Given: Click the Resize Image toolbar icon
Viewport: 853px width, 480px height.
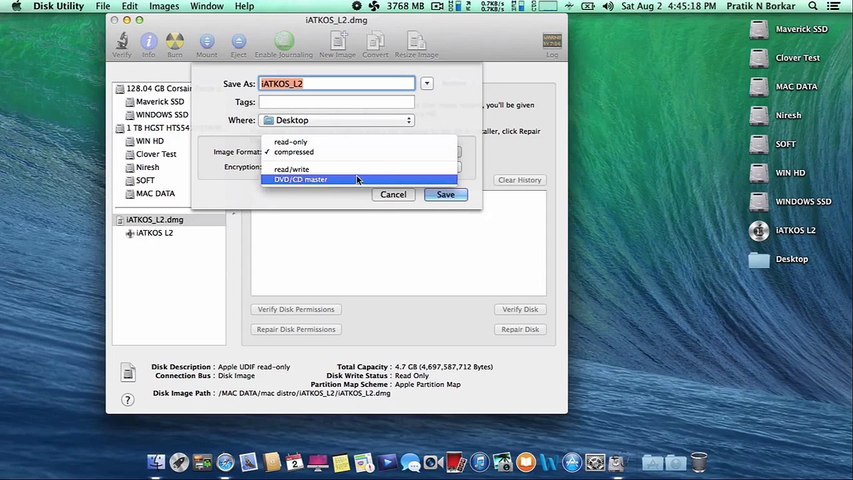Looking at the screenshot, I should 418,42.
